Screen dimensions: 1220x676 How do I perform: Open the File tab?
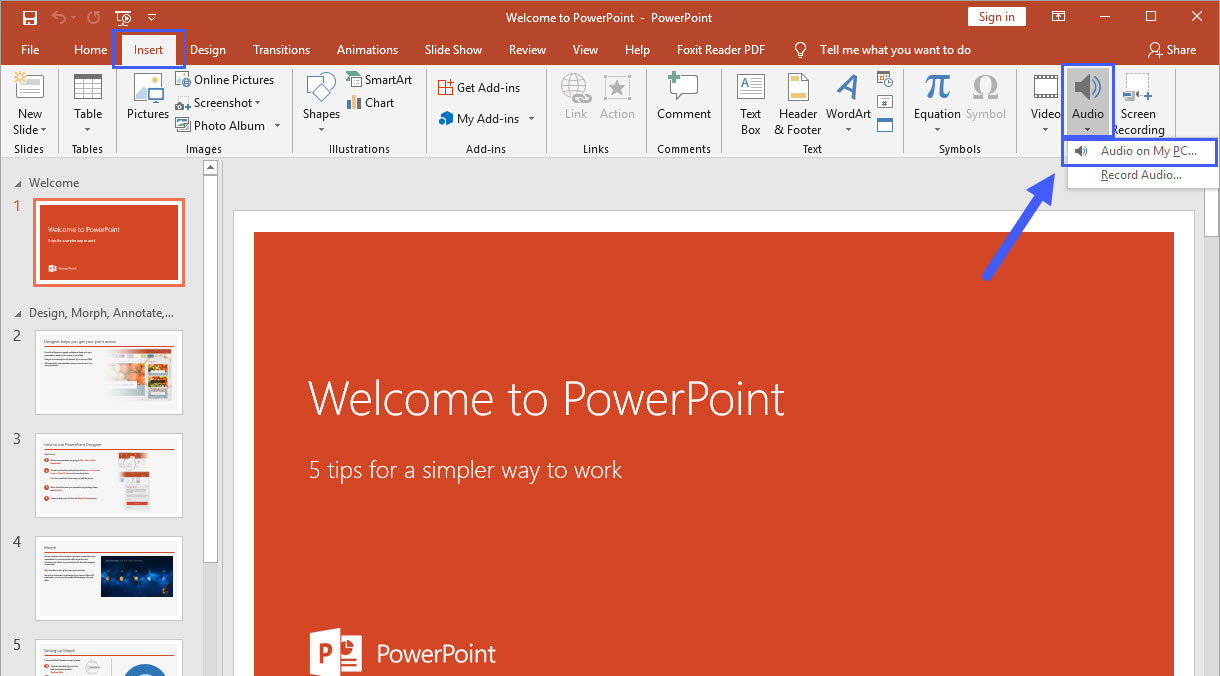coord(30,50)
